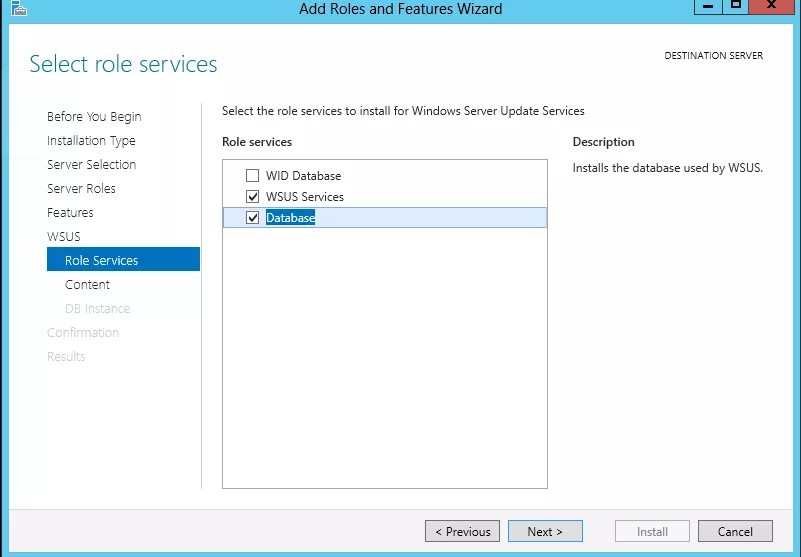Uncheck the WSUS Services checkbox

252,197
